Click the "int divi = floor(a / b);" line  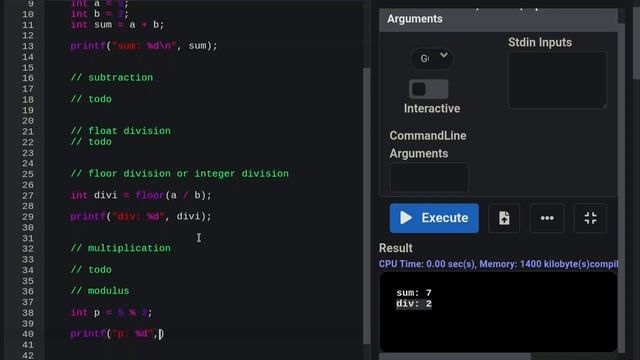point(141,195)
